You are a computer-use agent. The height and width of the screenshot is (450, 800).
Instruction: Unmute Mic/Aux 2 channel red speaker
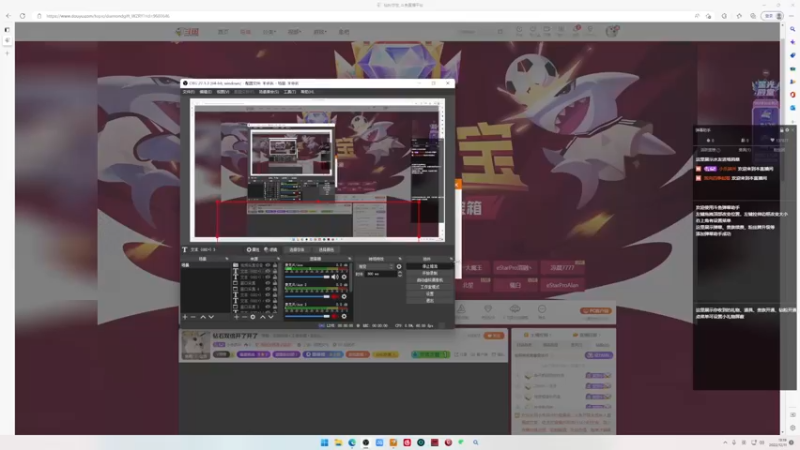335,296
